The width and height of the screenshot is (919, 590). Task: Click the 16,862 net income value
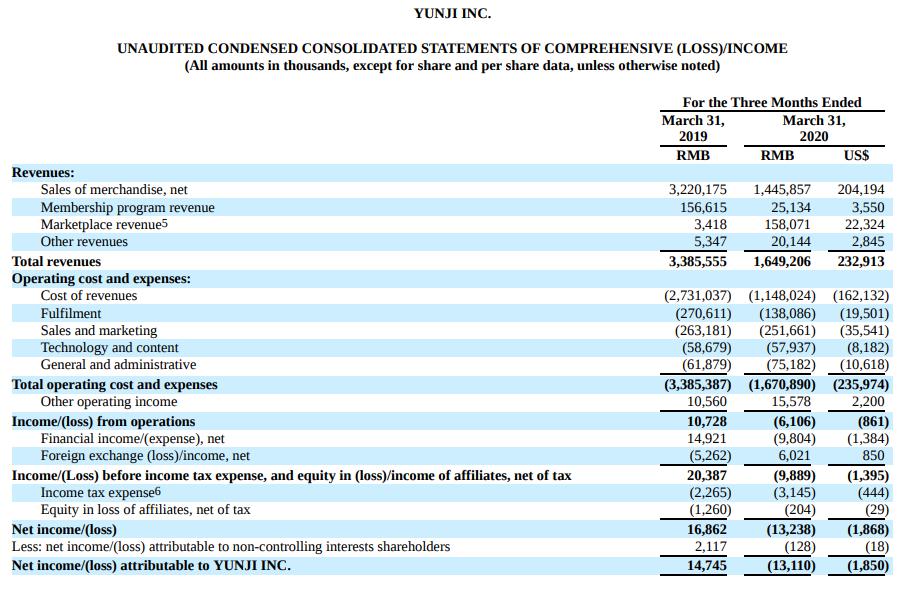click(x=707, y=530)
